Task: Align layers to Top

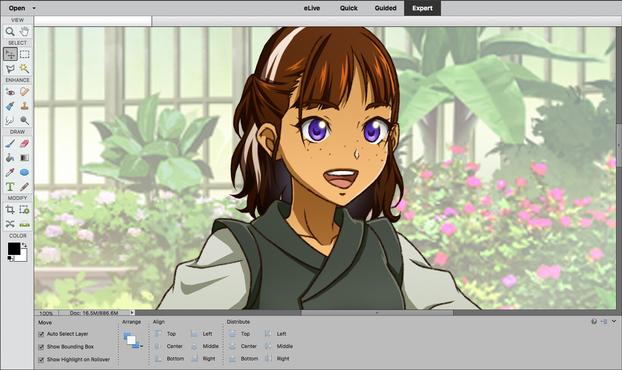Action: tap(166, 334)
